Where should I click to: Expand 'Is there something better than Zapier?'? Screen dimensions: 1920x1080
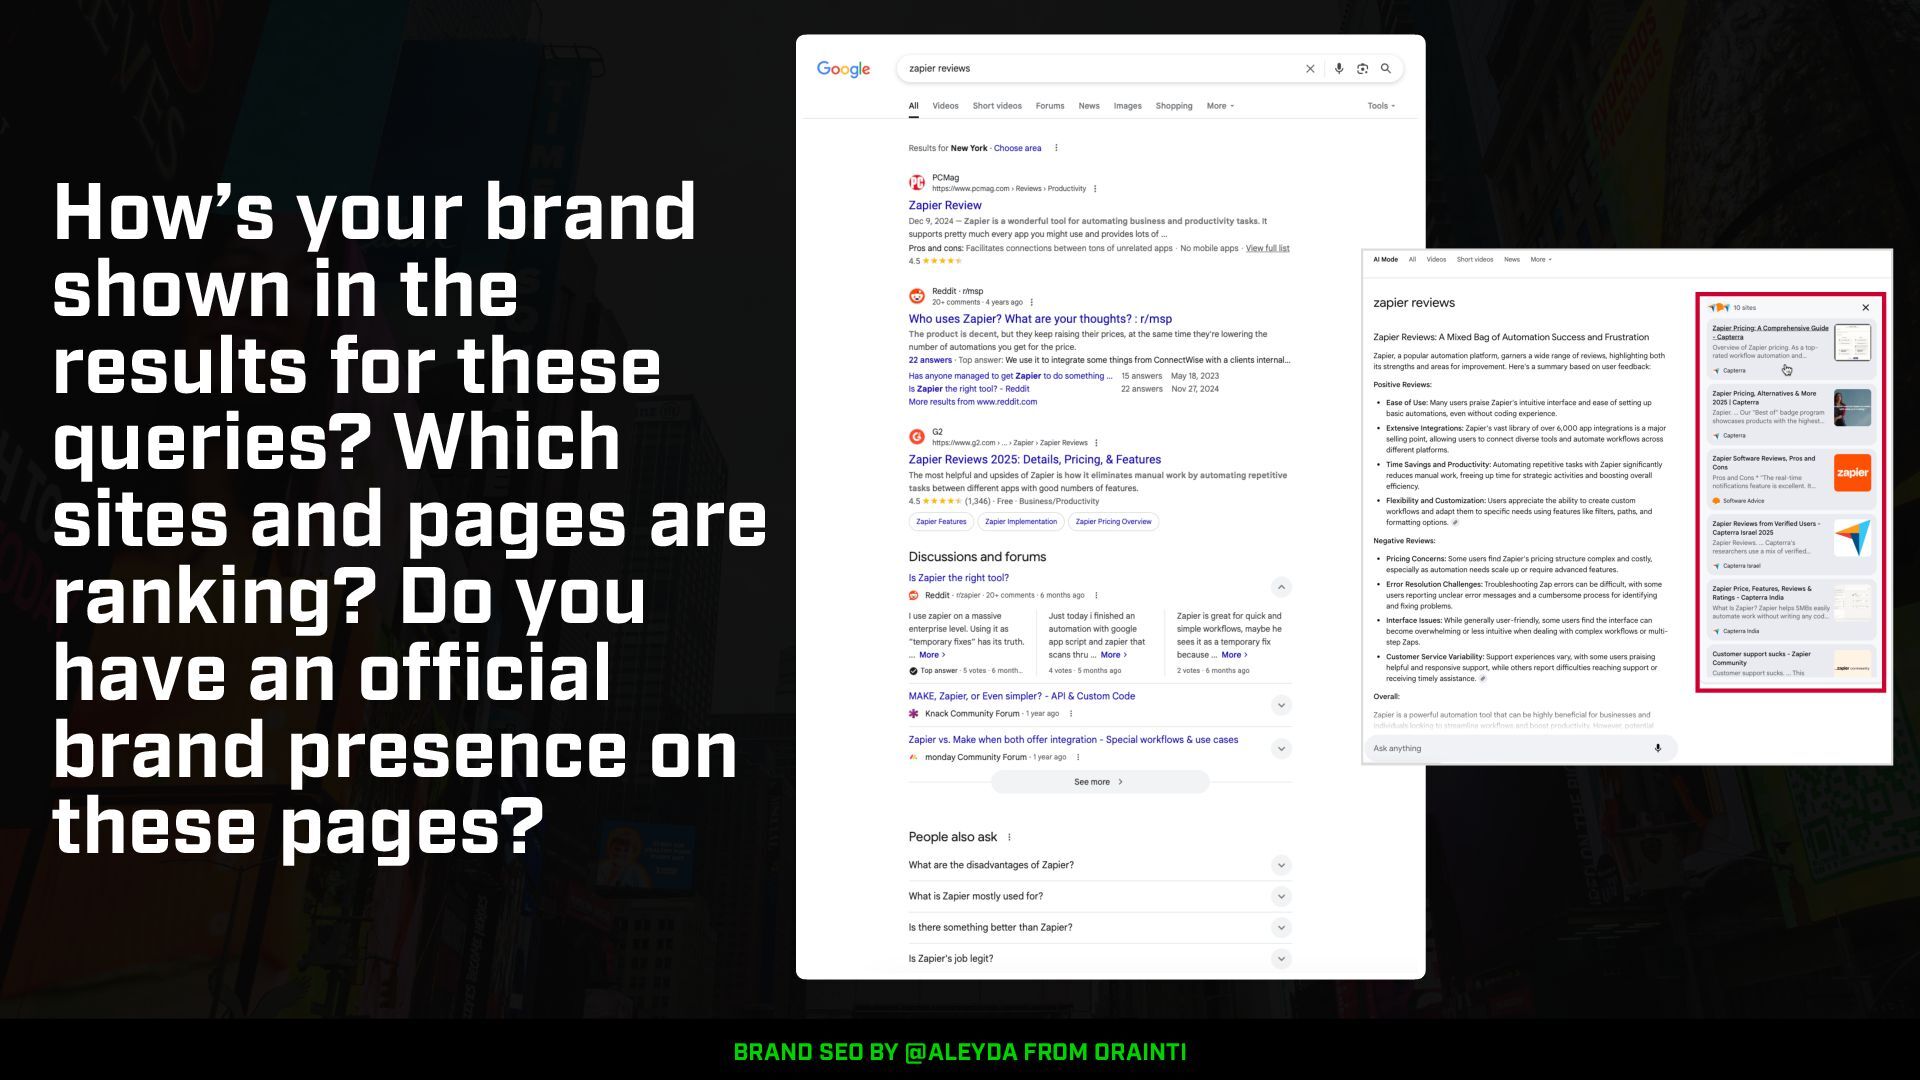tap(1280, 927)
